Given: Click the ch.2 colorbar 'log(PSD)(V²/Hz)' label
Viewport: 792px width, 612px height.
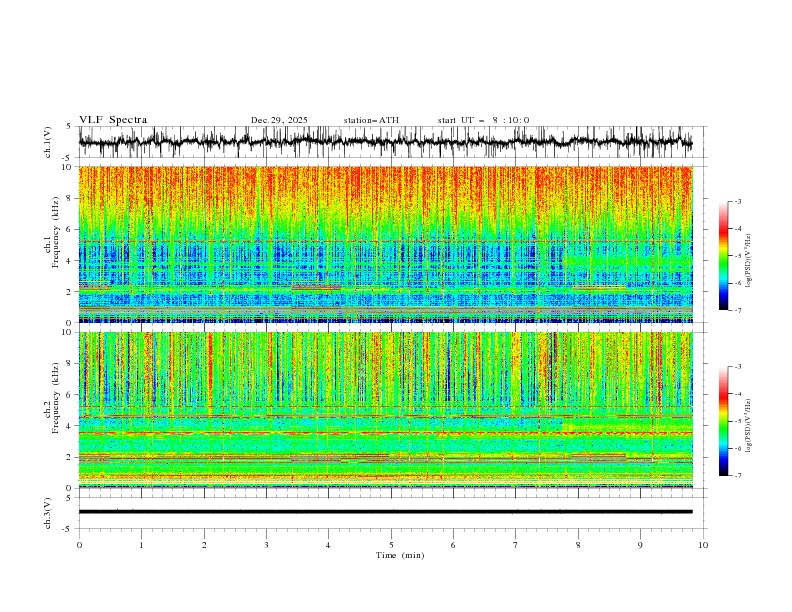Looking at the screenshot, I should 748,425.
